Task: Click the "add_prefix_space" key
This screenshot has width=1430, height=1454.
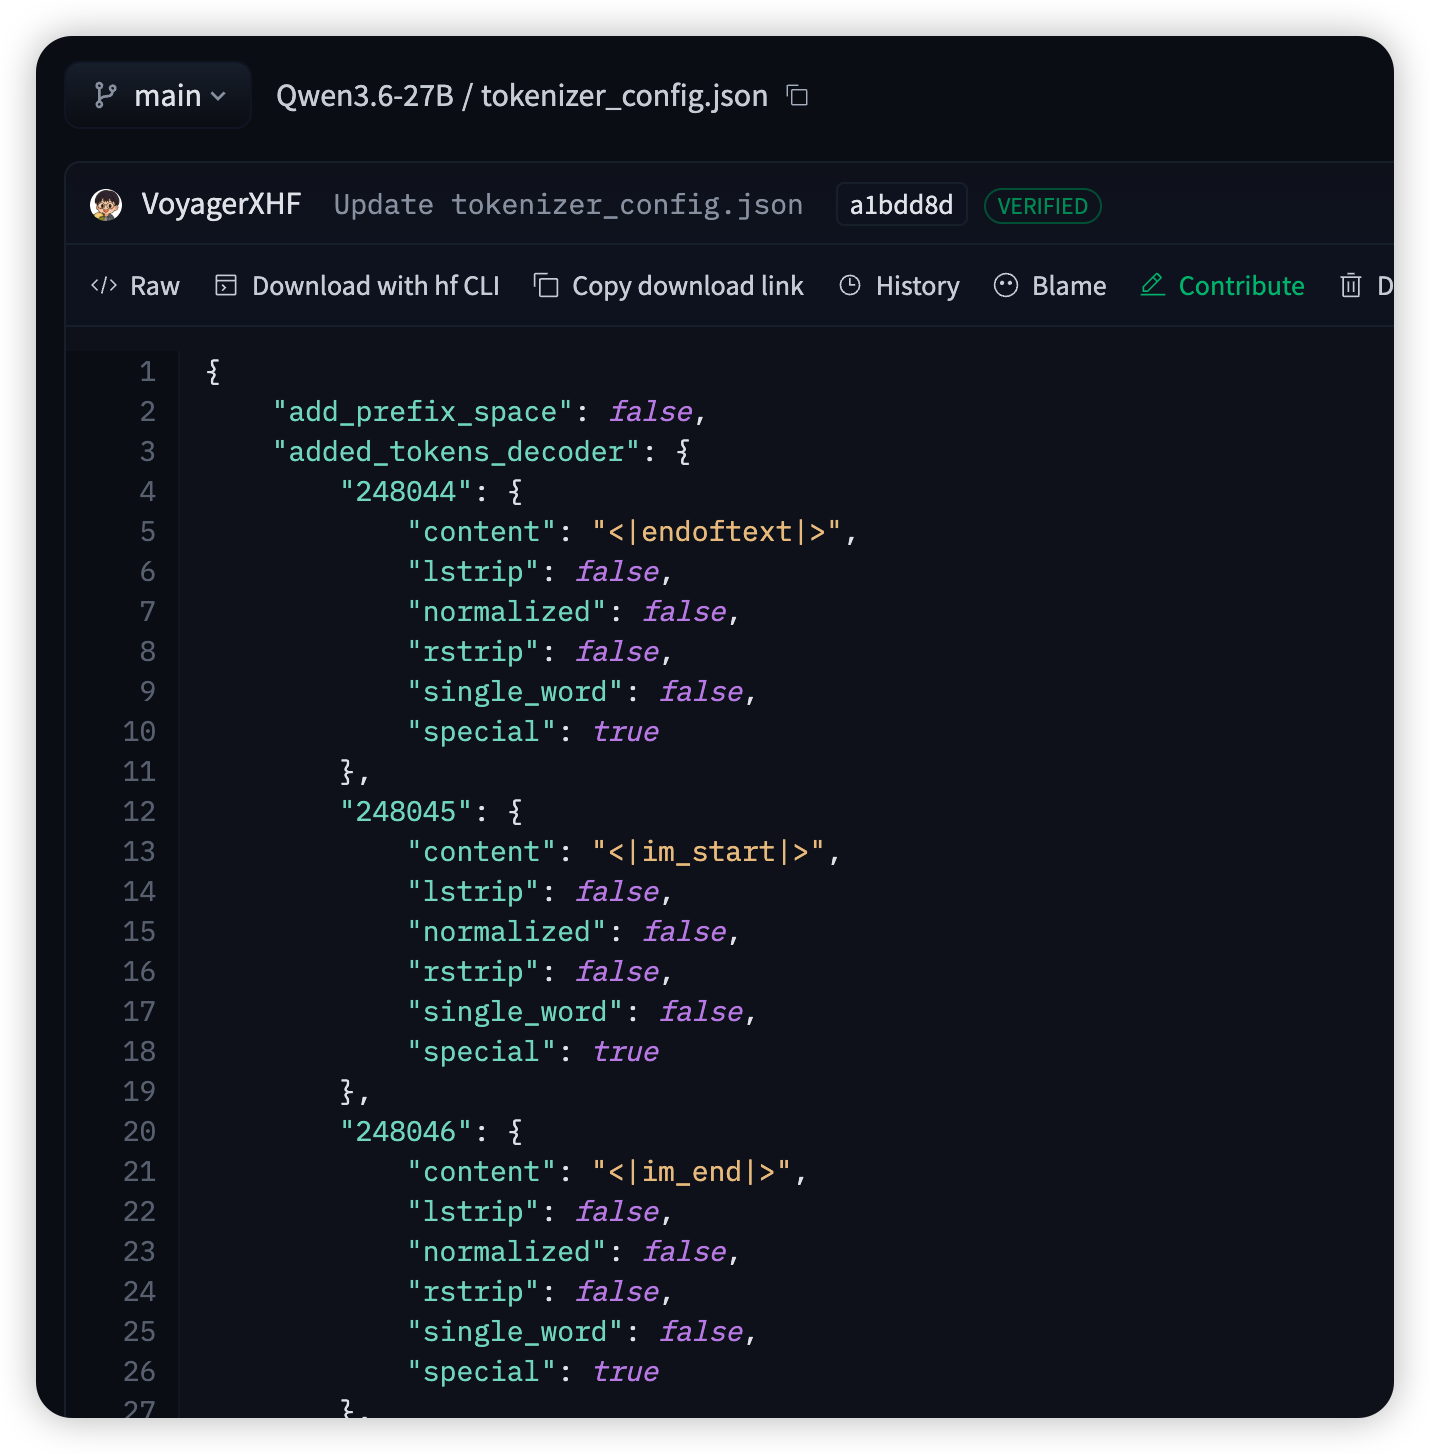Action: click(x=422, y=412)
